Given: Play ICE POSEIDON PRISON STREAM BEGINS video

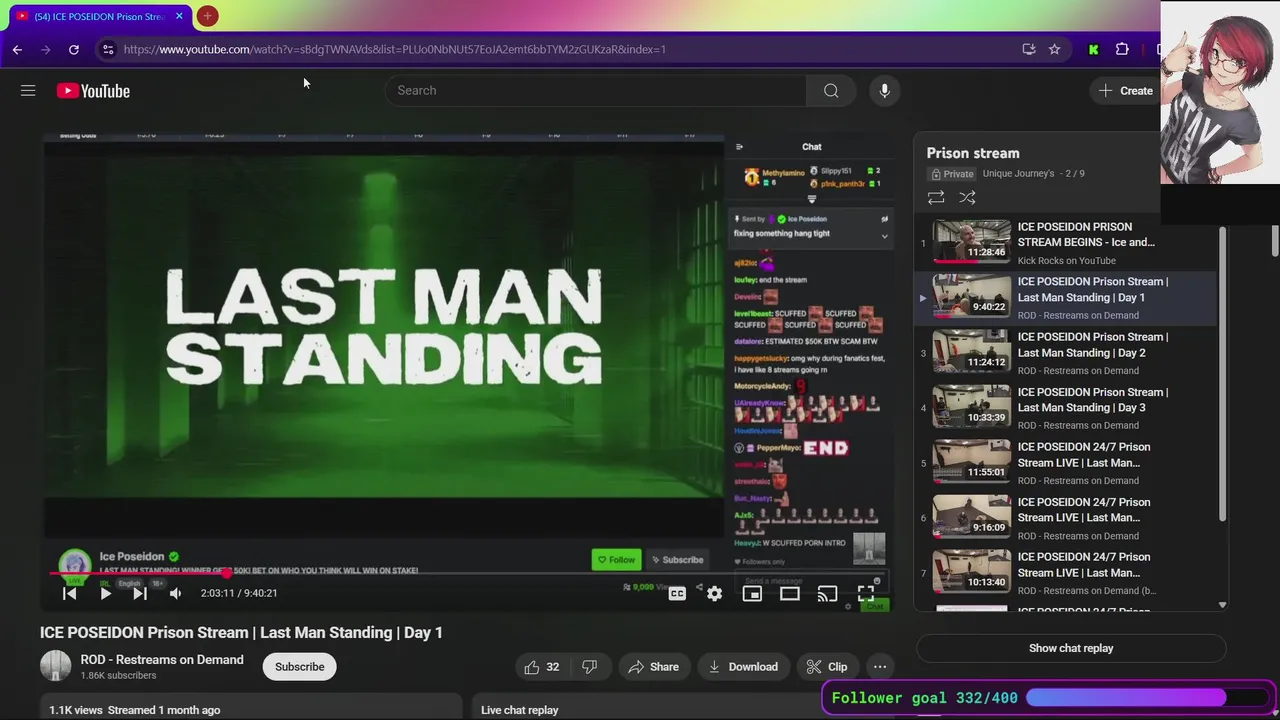Looking at the screenshot, I should coord(1067,243).
